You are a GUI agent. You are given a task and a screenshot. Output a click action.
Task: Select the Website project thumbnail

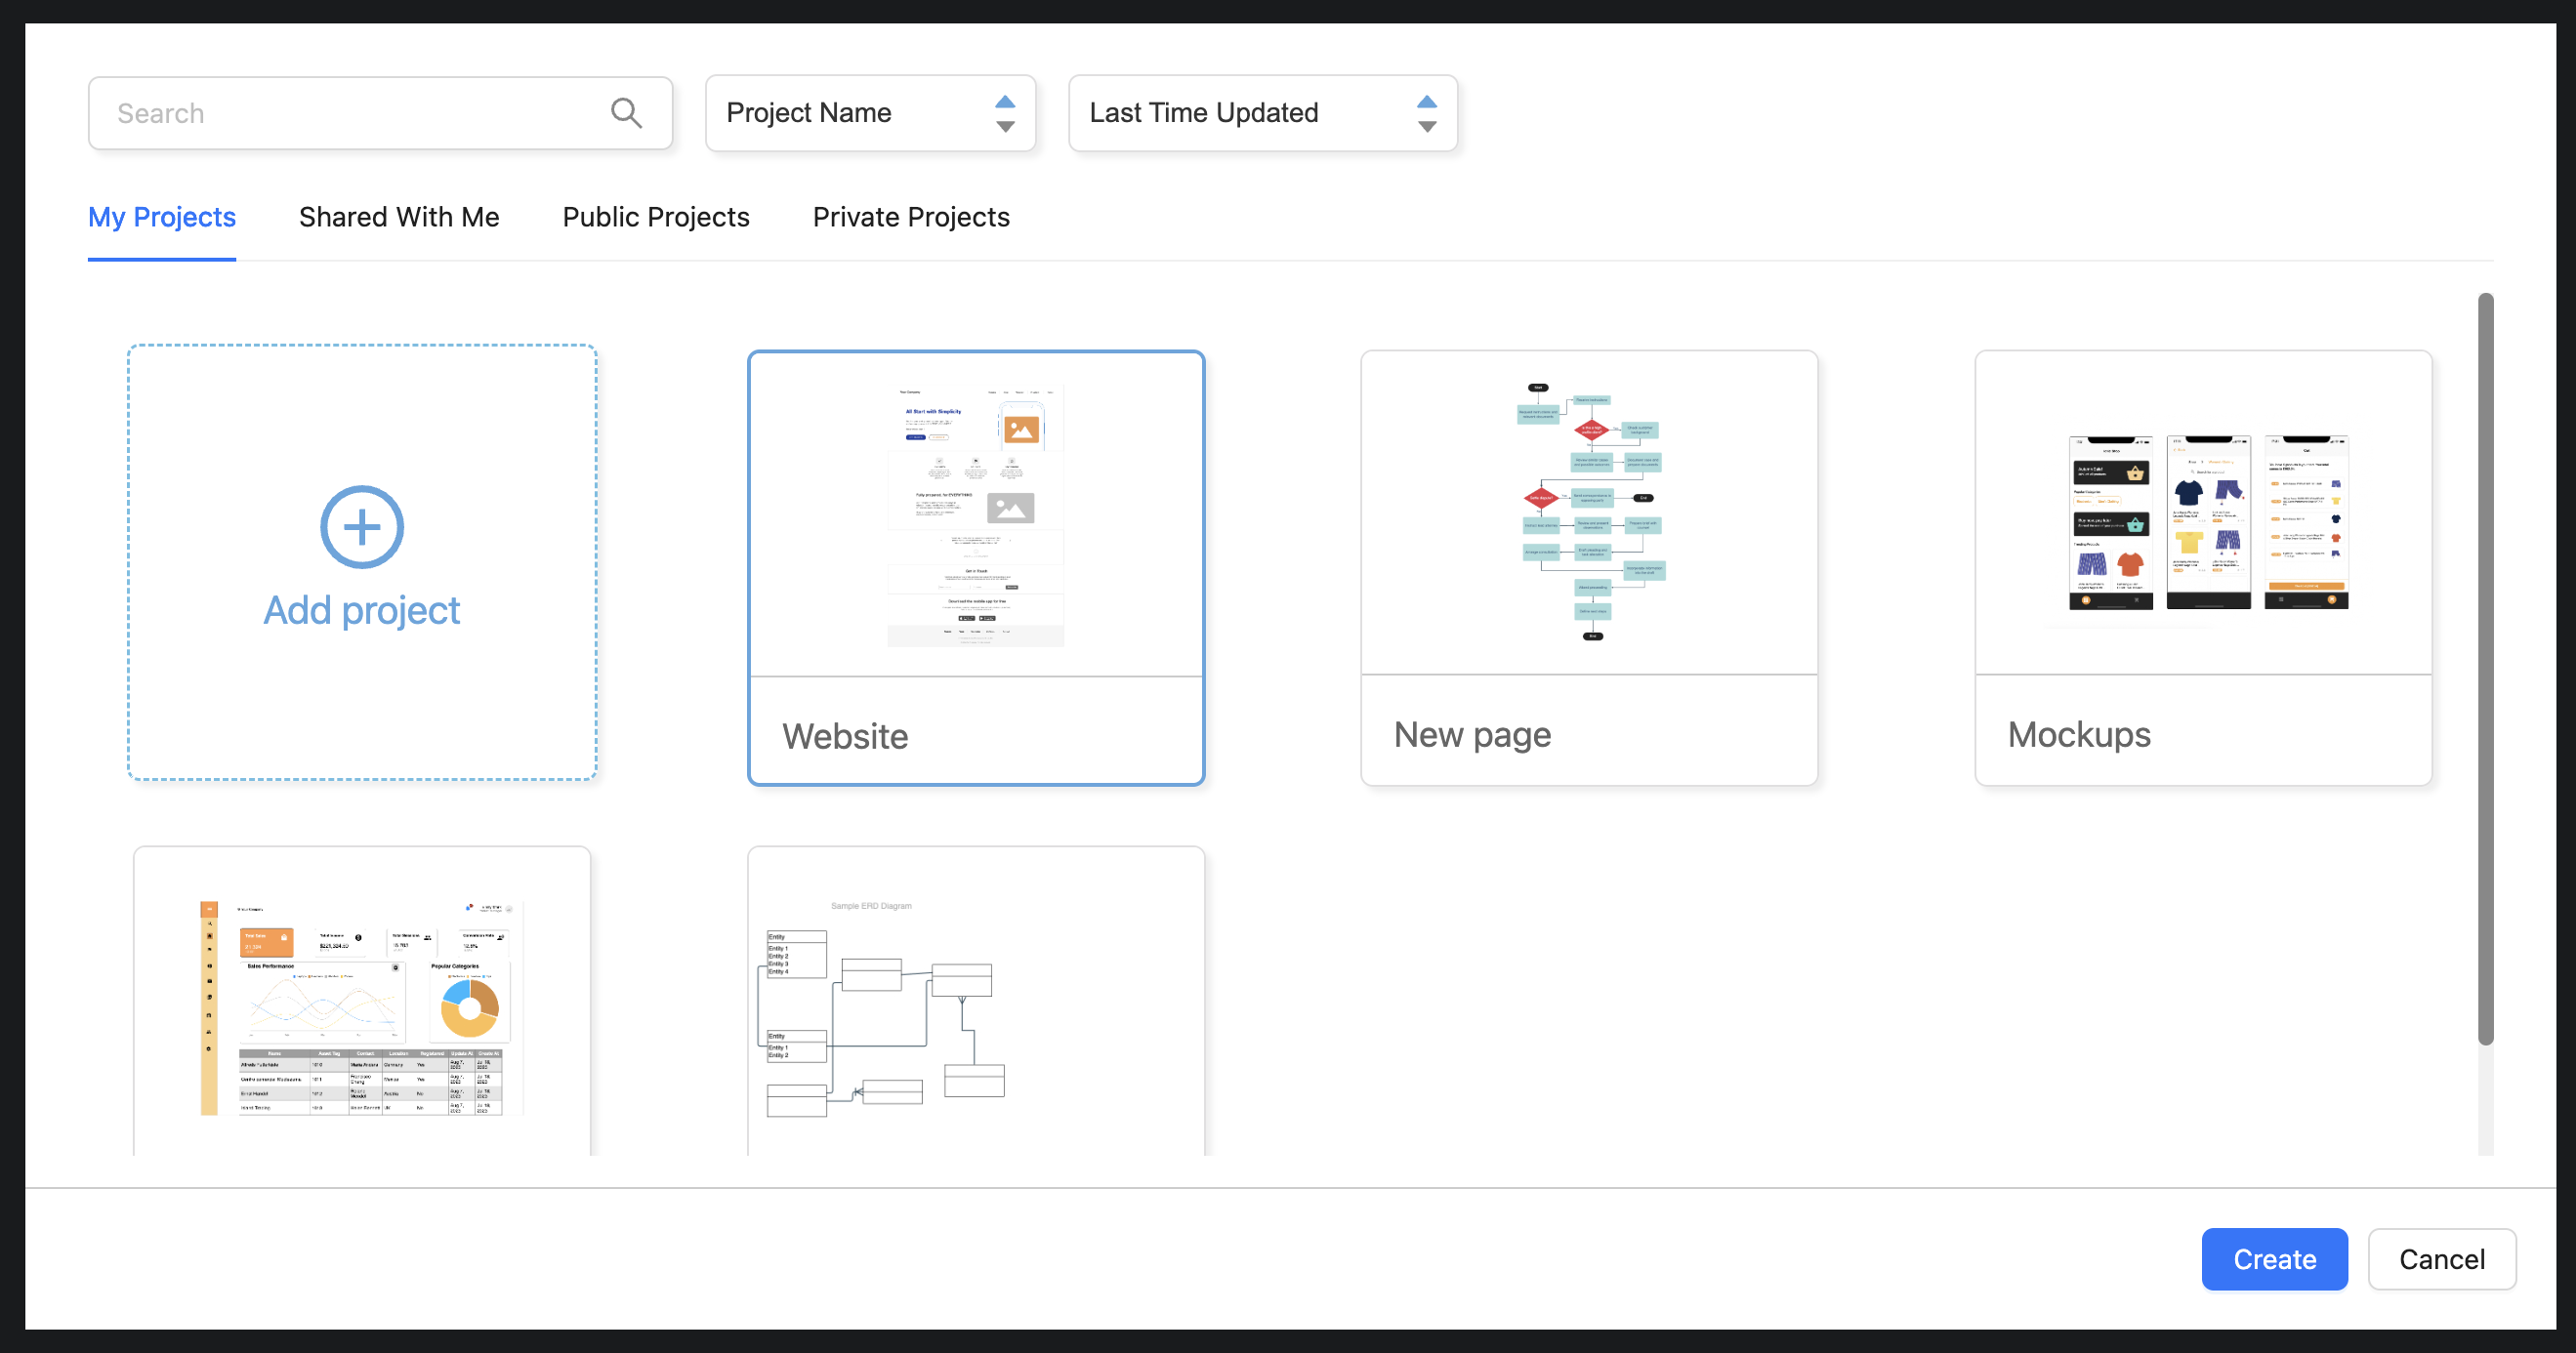(x=976, y=515)
